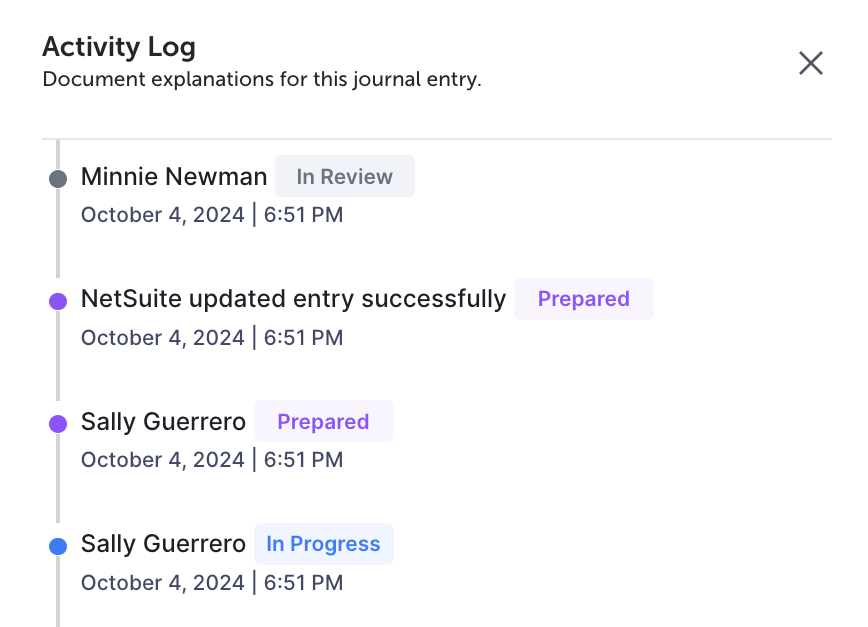Select the Activity Log title heading
The width and height of the screenshot is (868, 627).
click(x=118, y=46)
